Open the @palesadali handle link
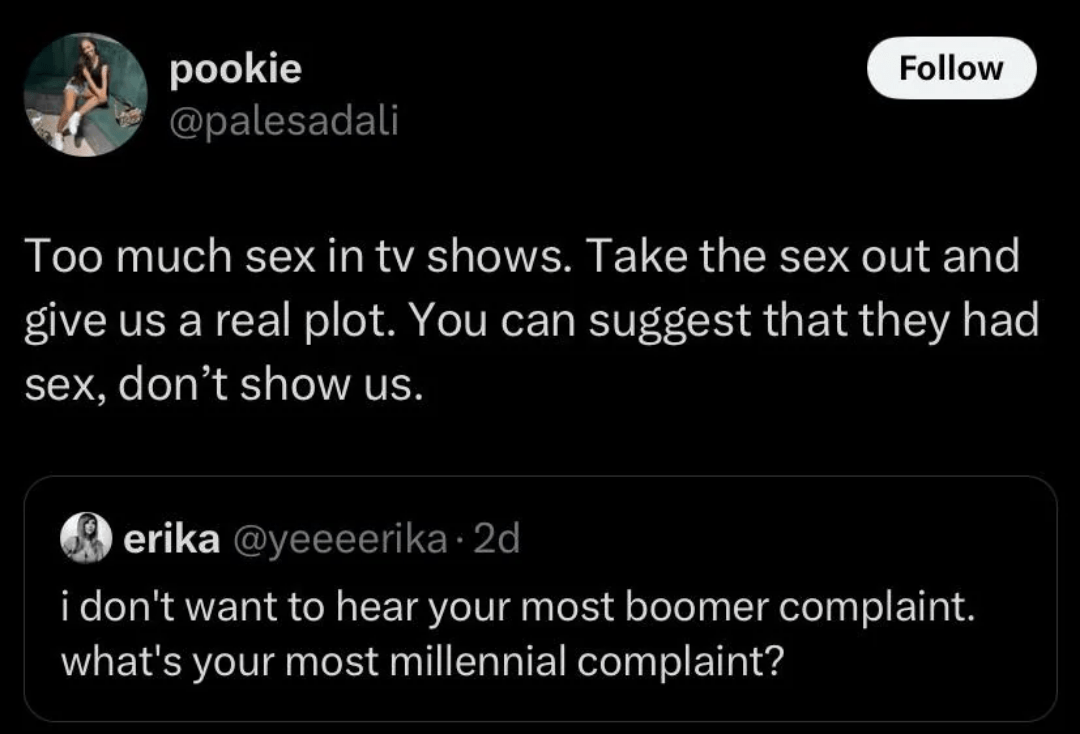 285,121
